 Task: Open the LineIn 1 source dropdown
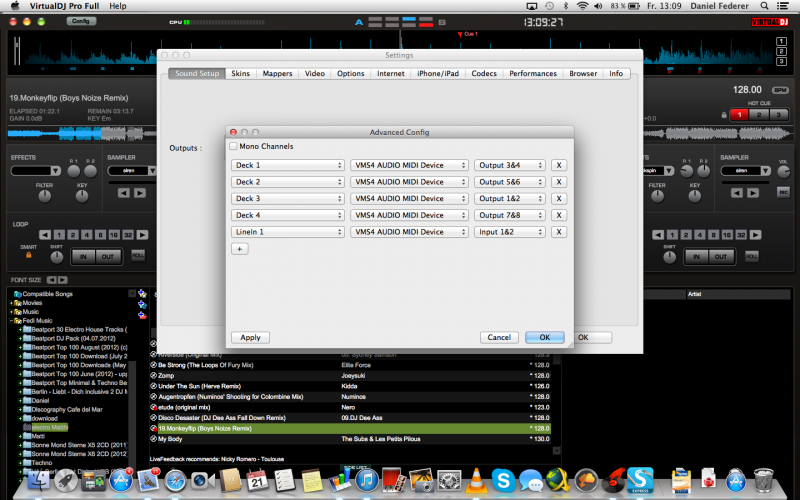(x=288, y=232)
